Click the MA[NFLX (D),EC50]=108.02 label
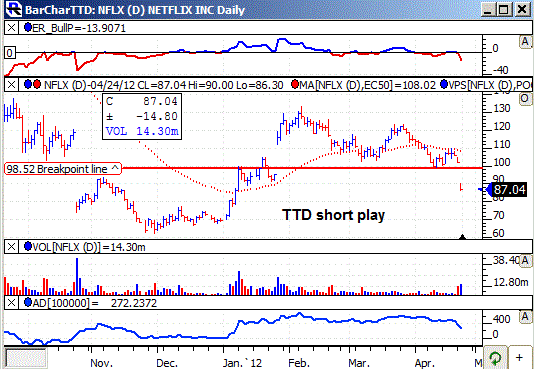The image size is (534, 369). [368, 84]
